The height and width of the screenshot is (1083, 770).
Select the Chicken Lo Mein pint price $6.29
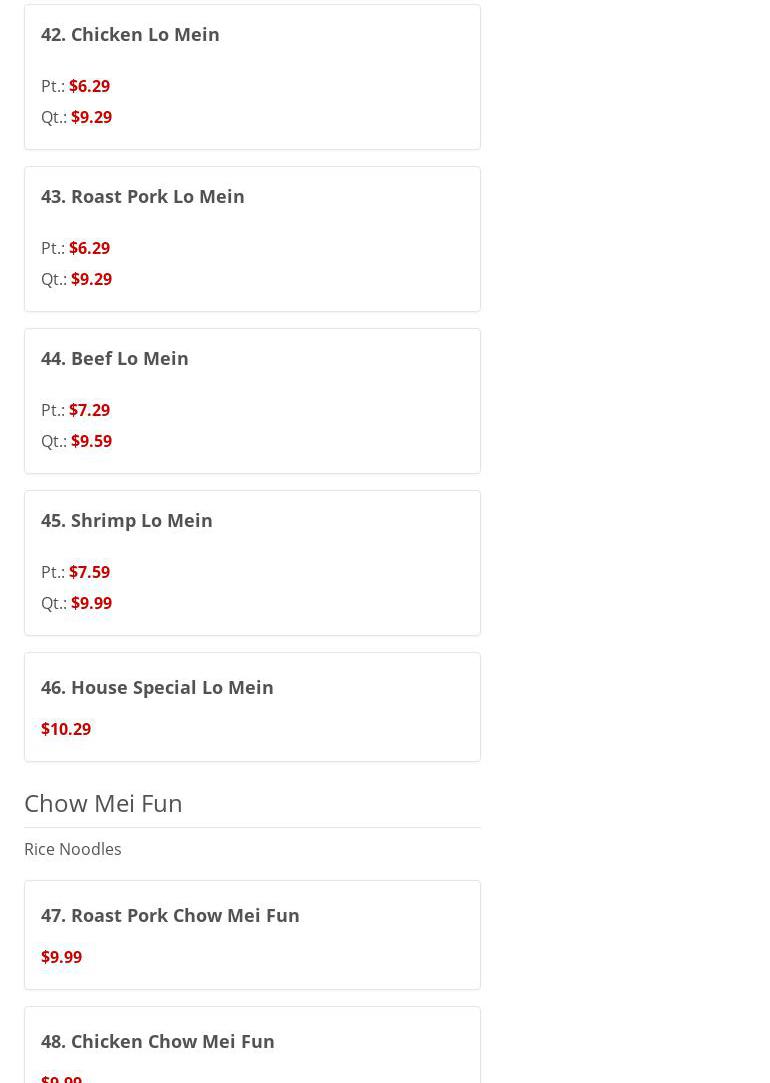[89, 86]
